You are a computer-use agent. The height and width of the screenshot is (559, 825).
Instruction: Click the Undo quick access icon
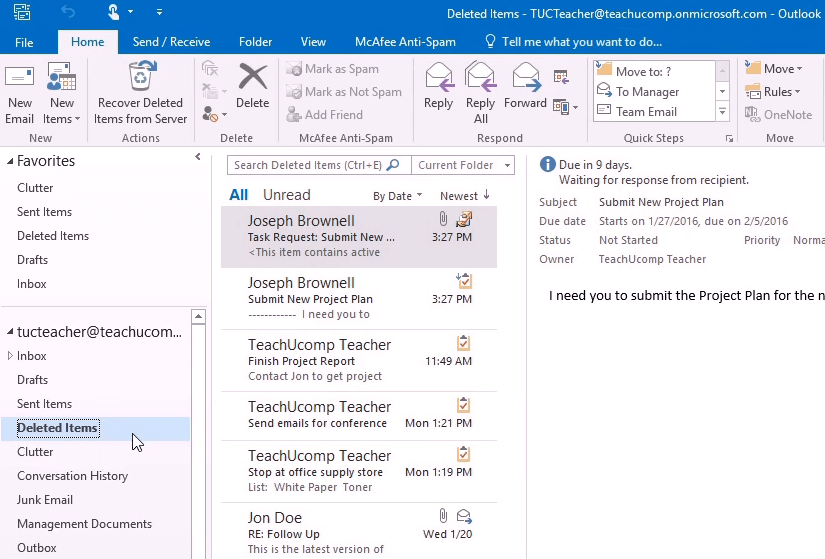(x=68, y=11)
